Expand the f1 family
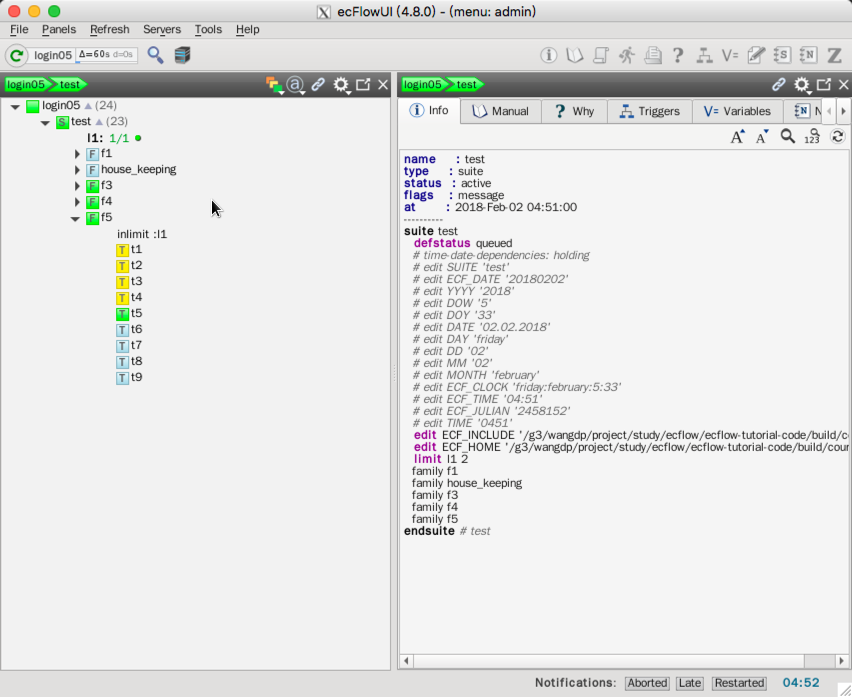This screenshot has height=697, width=852. click(x=77, y=154)
